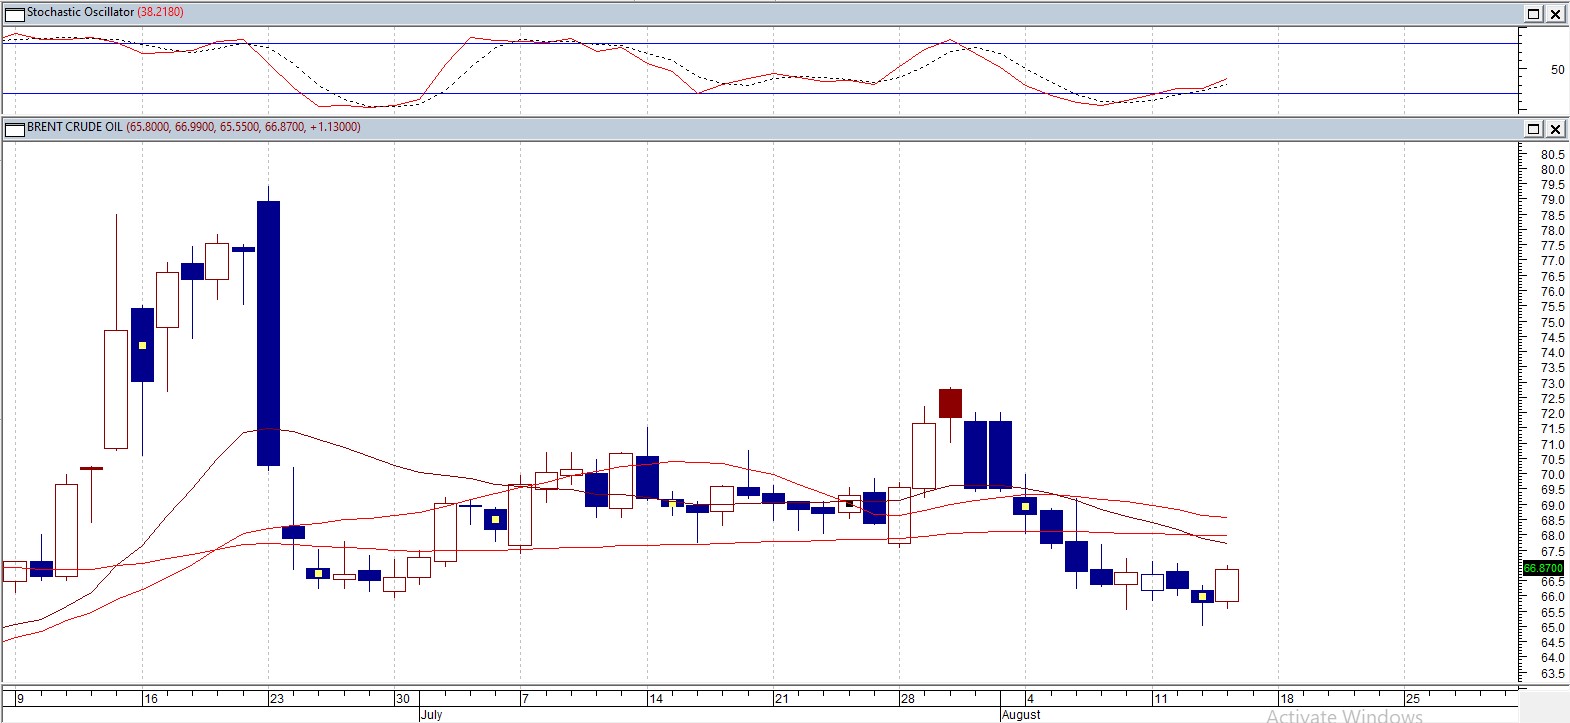Select the tall blue candle at June 23
The height and width of the screenshot is (723, 1570).
pos(268,333)
